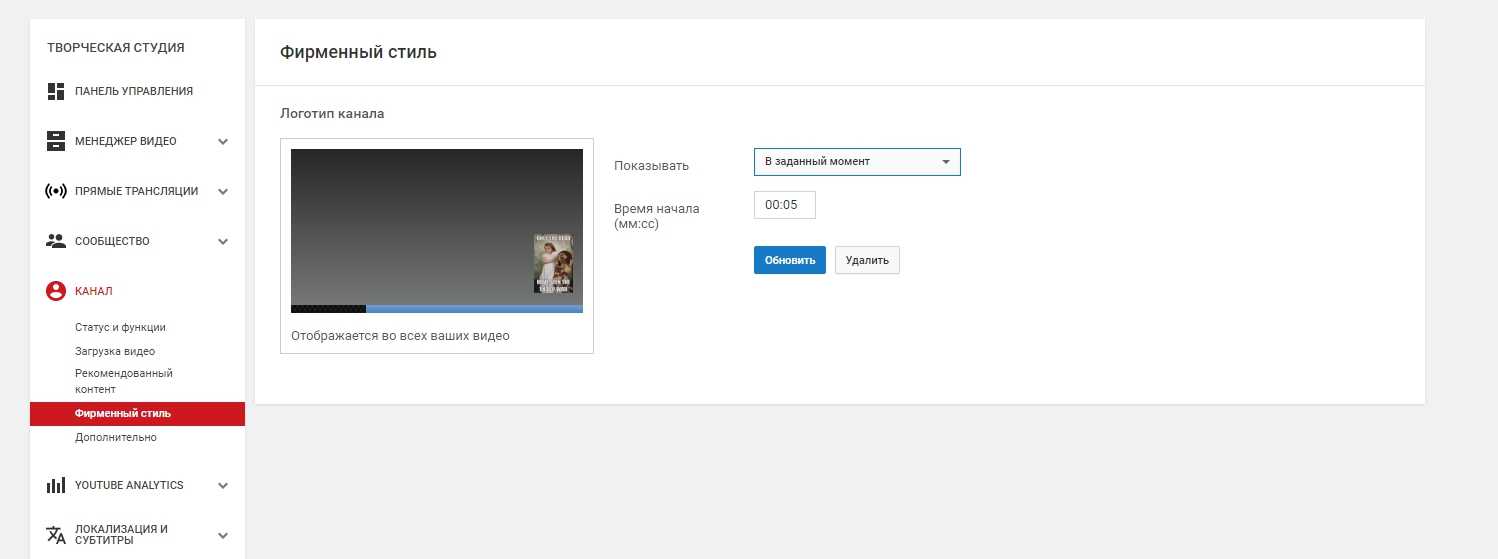The height and width of the screenshot is (559, 1498).
Task: Click the start time field showing 00:05
Action: point(784,205)
